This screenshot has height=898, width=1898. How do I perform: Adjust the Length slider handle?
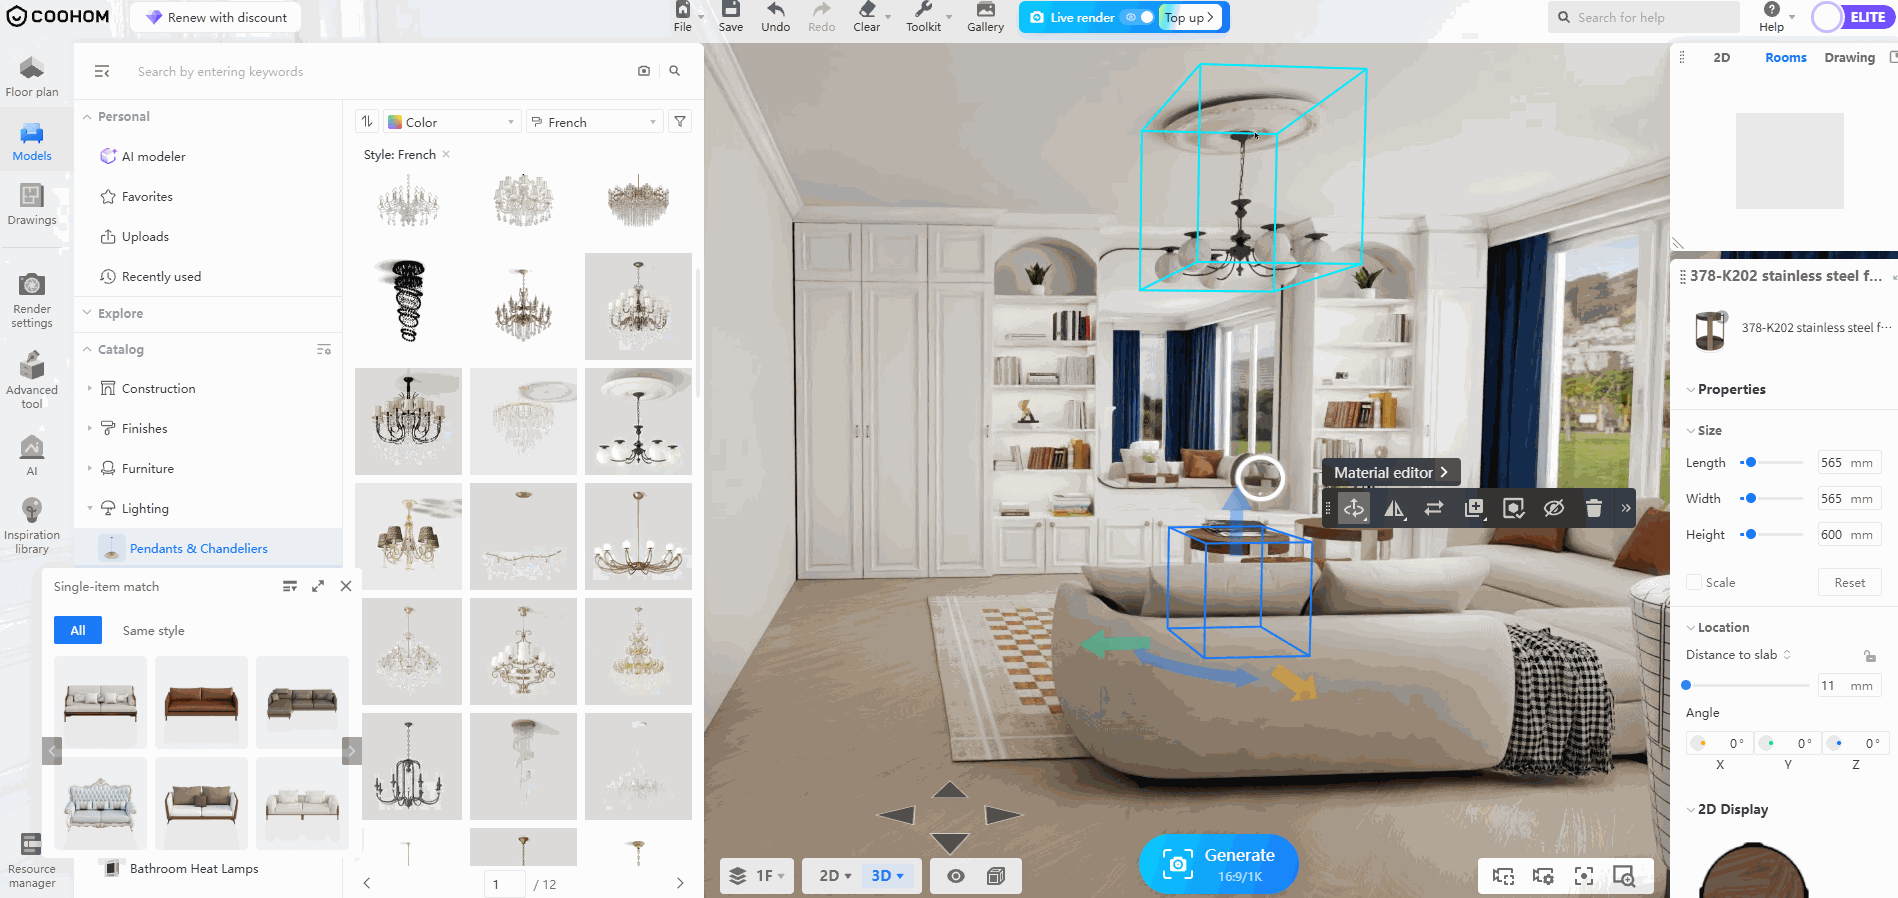coord(1751,462)
